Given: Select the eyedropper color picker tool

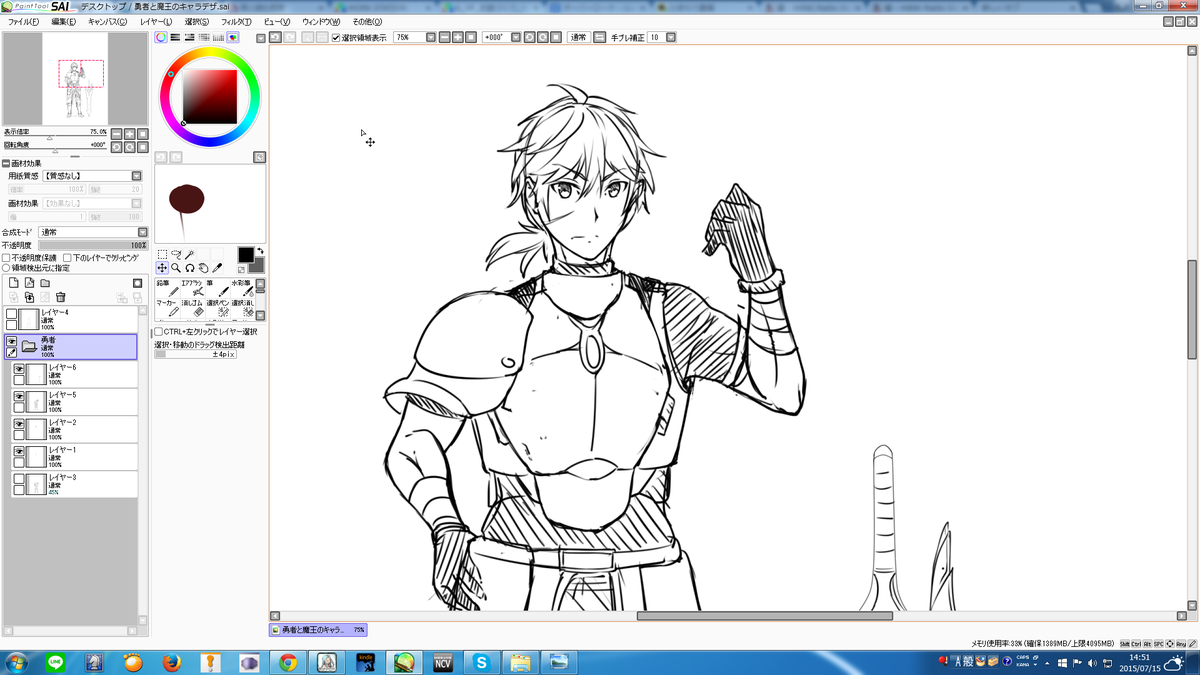Looking at the screenshot, I should pyautogui.click(x=217, y=268).
